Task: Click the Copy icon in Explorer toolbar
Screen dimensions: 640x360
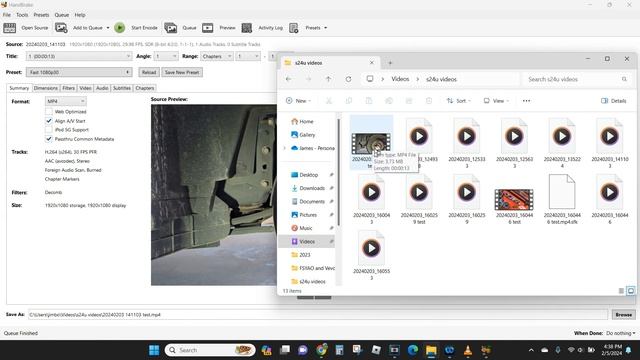Action: point(349,101)
